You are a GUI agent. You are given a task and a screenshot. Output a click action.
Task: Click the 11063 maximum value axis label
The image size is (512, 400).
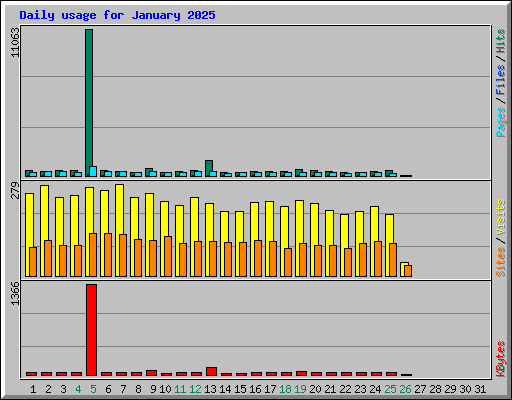15,42
